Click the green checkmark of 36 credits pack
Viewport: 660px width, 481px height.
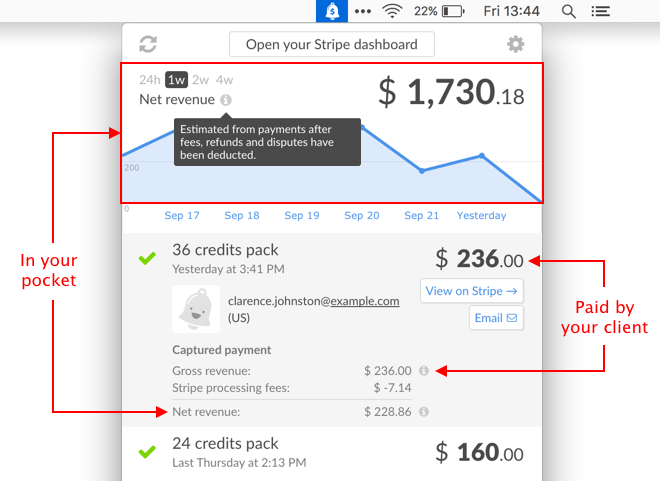[147, 258]
